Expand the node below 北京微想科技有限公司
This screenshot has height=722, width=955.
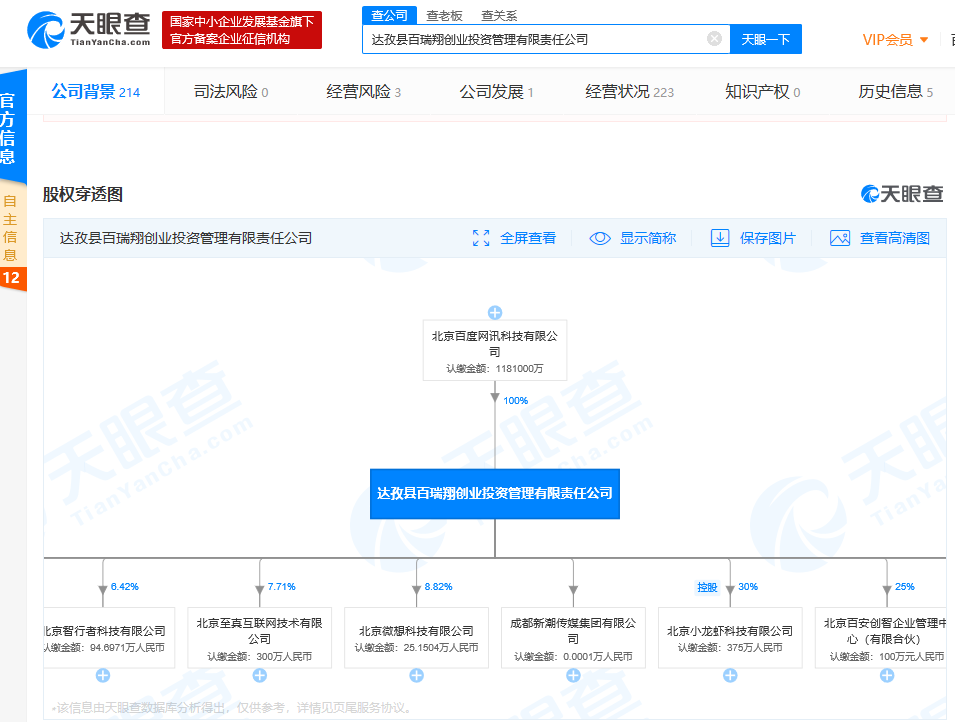tap(416, 676)
